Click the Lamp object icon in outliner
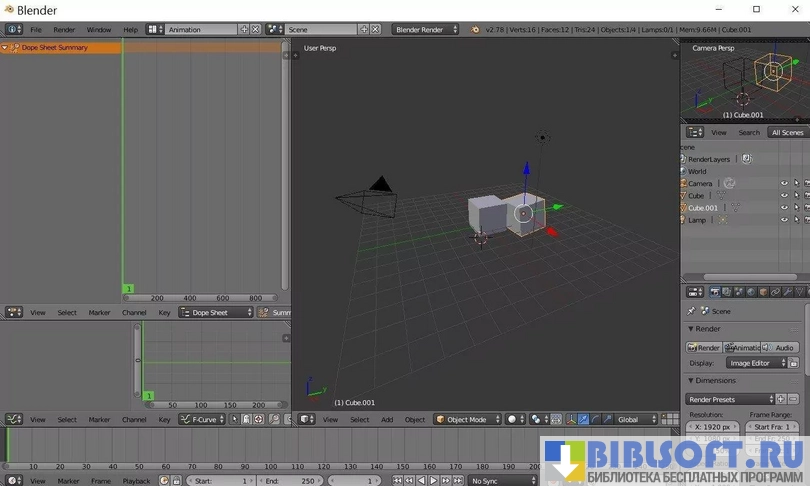 682,220
